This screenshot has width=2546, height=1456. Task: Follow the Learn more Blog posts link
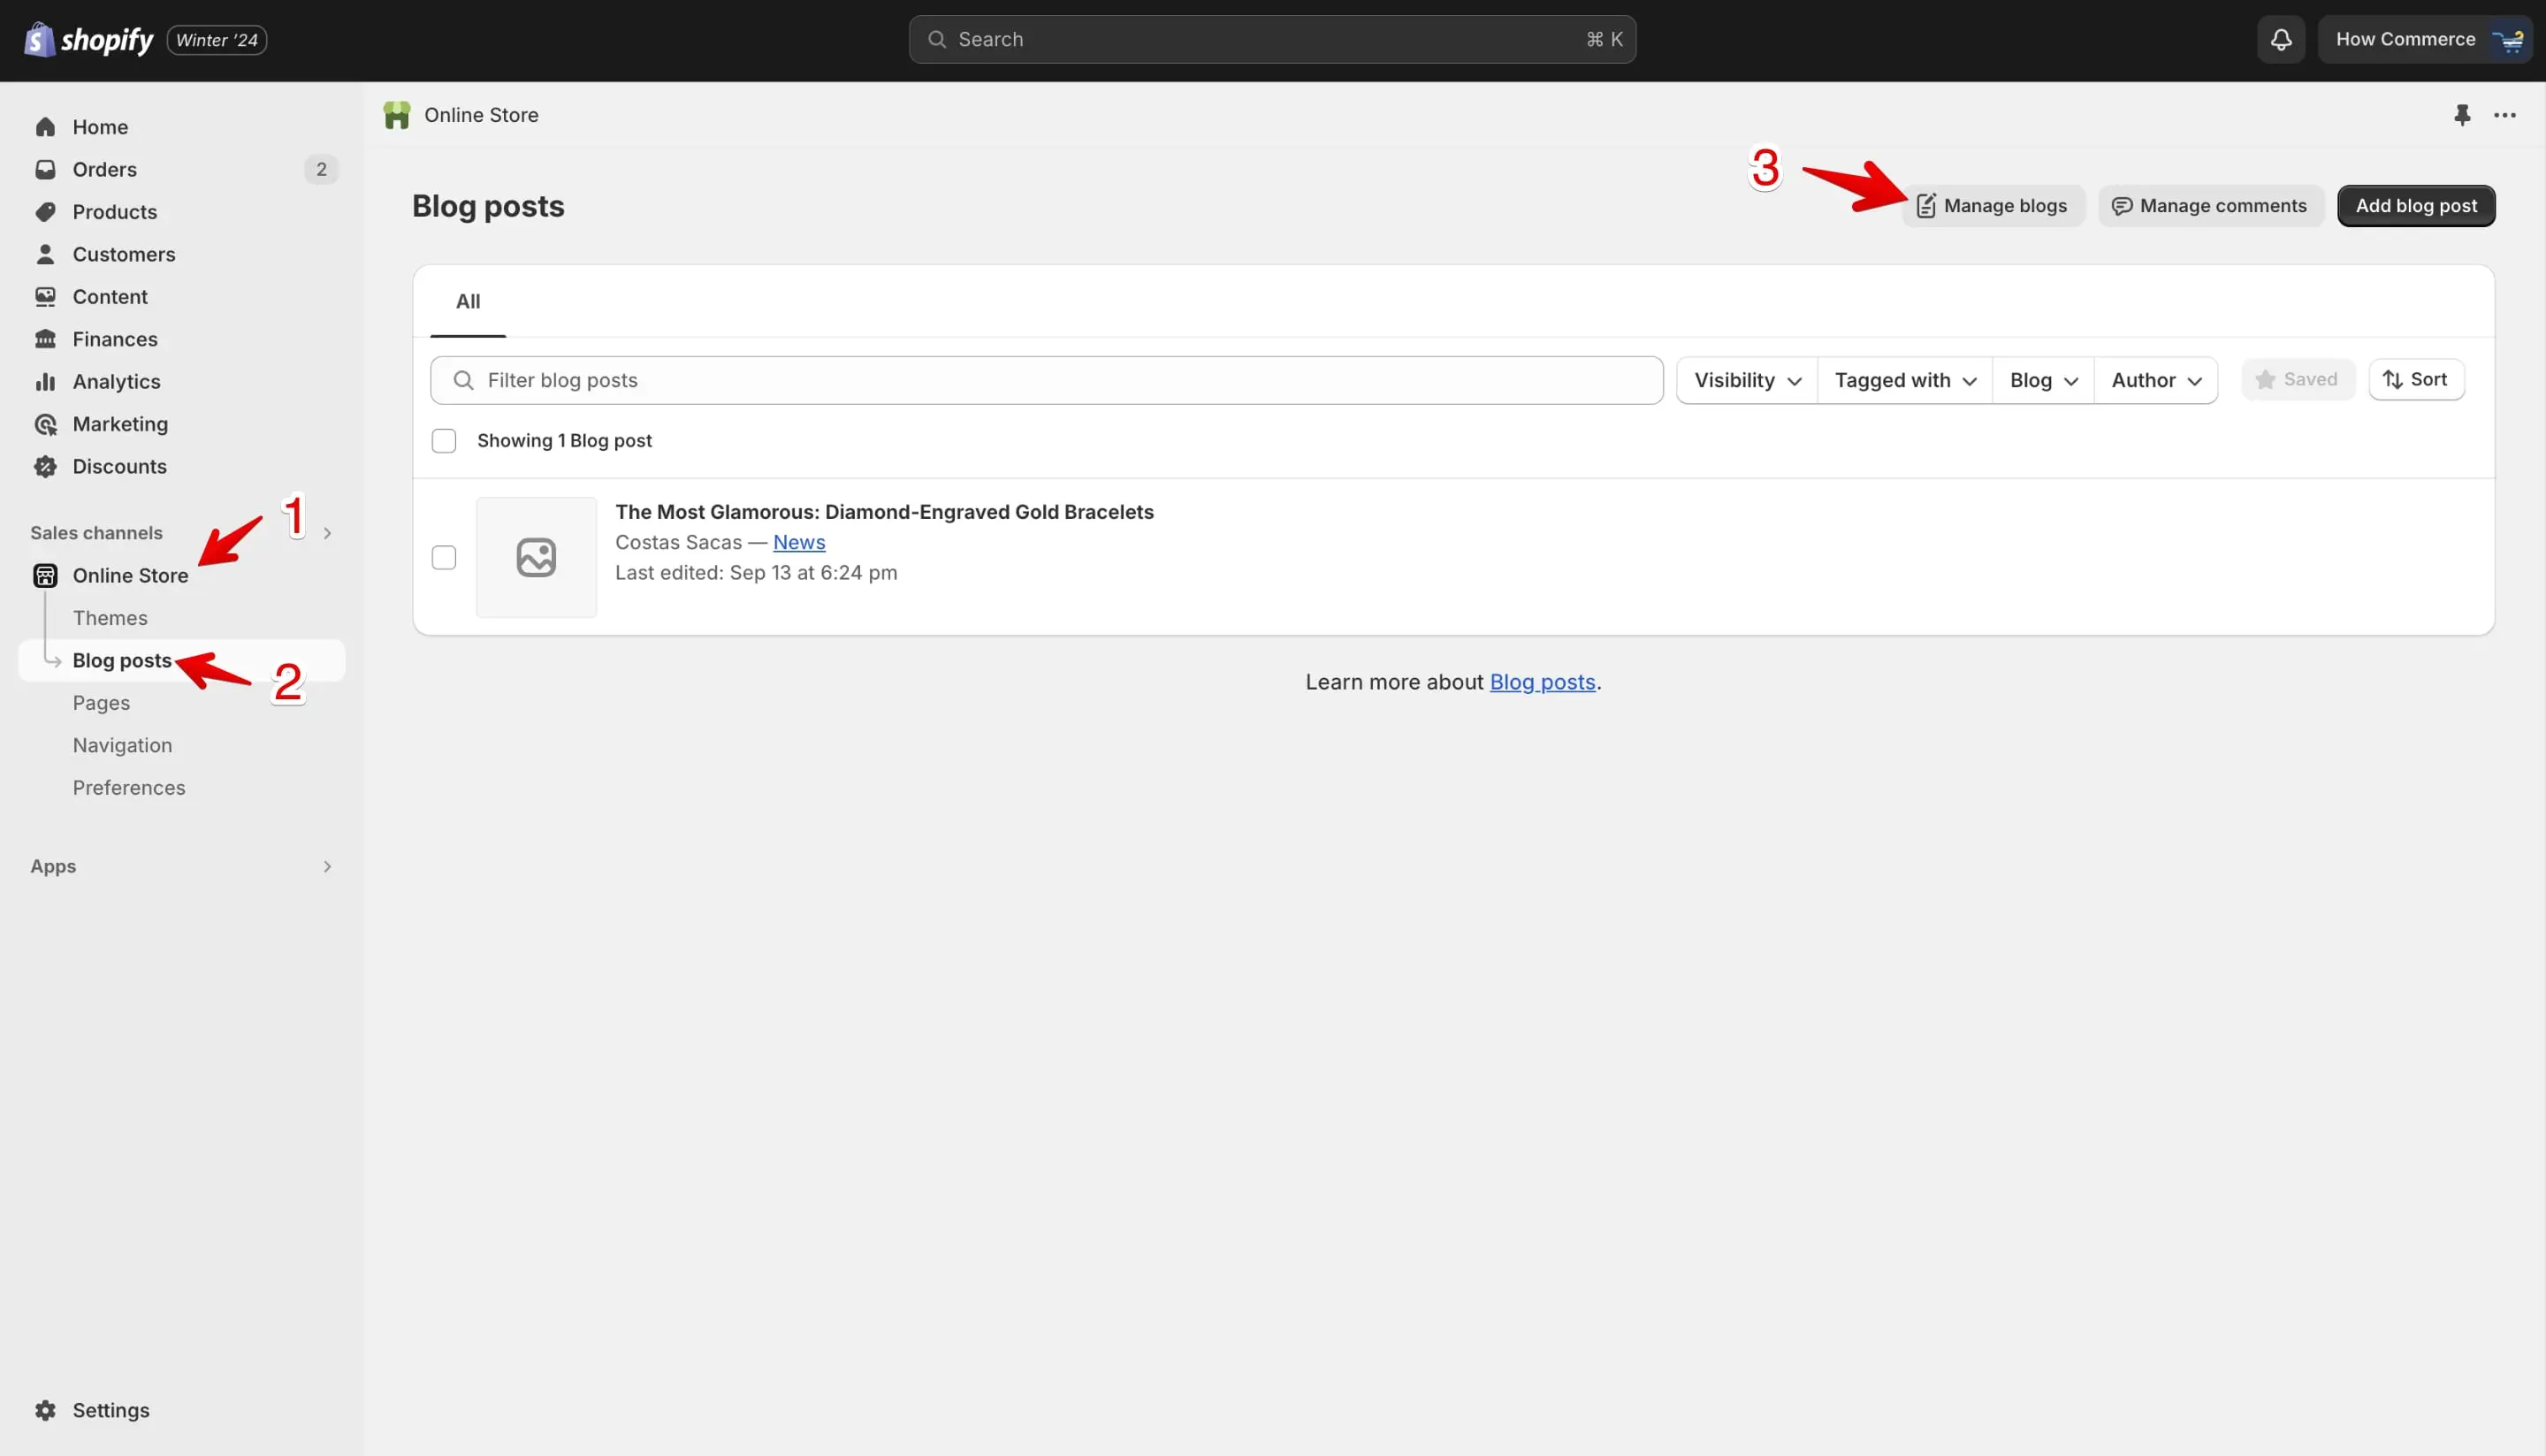(x=1542, y=682)
